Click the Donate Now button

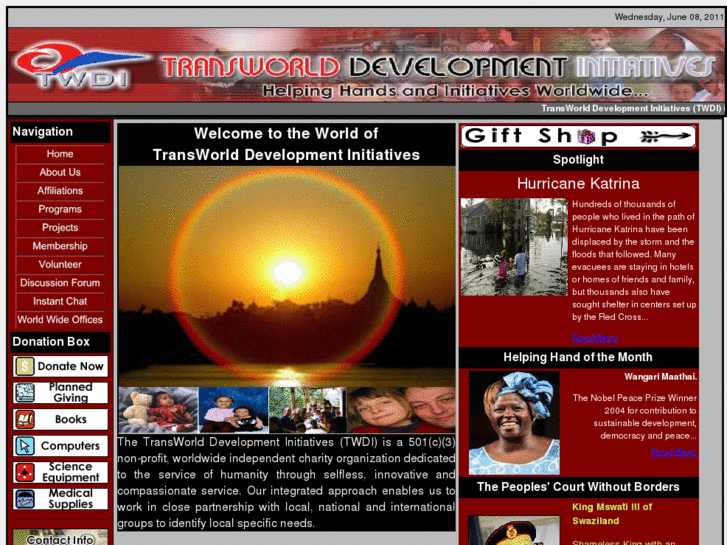tap(60, 366)
